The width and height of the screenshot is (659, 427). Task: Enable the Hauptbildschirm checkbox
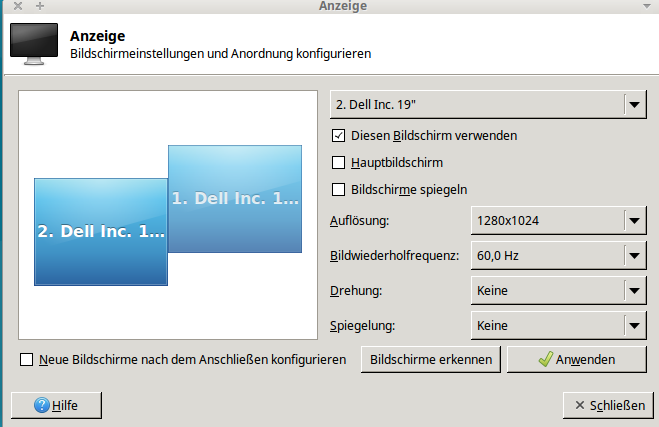tap(338, 163)
